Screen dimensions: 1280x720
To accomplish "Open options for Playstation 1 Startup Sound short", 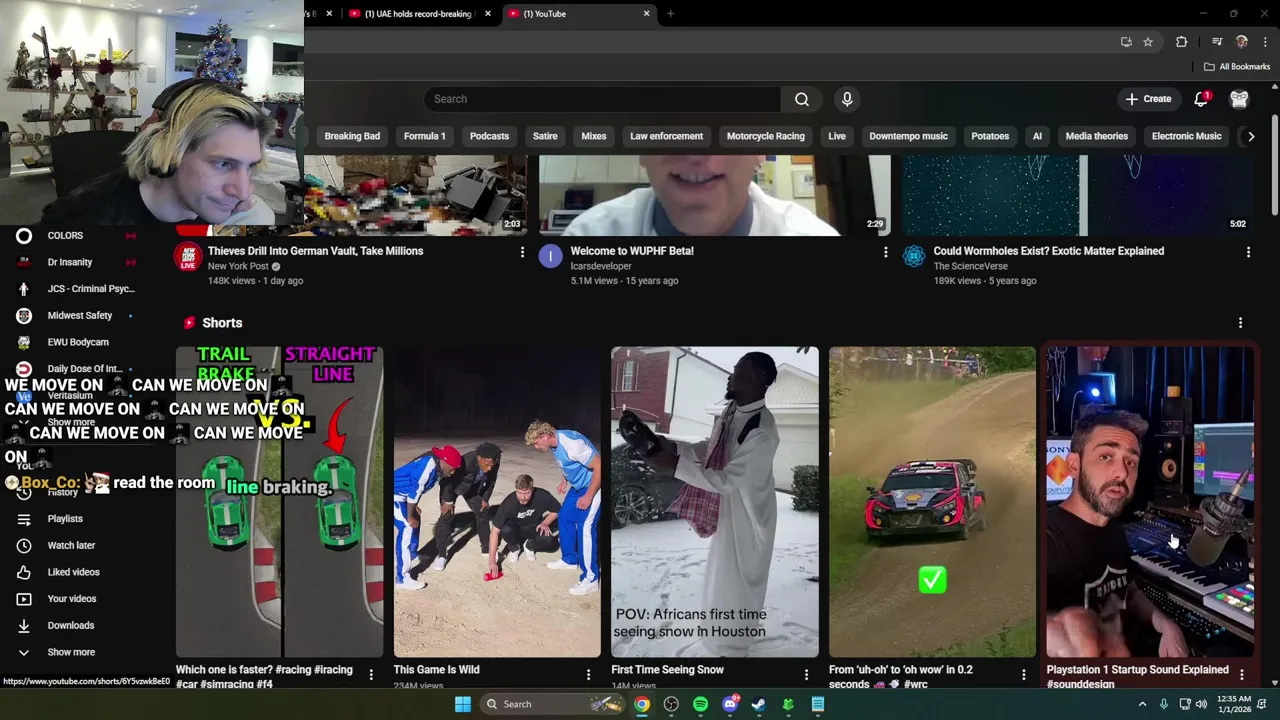I will pyautogui.click(x=1241, y=675).
